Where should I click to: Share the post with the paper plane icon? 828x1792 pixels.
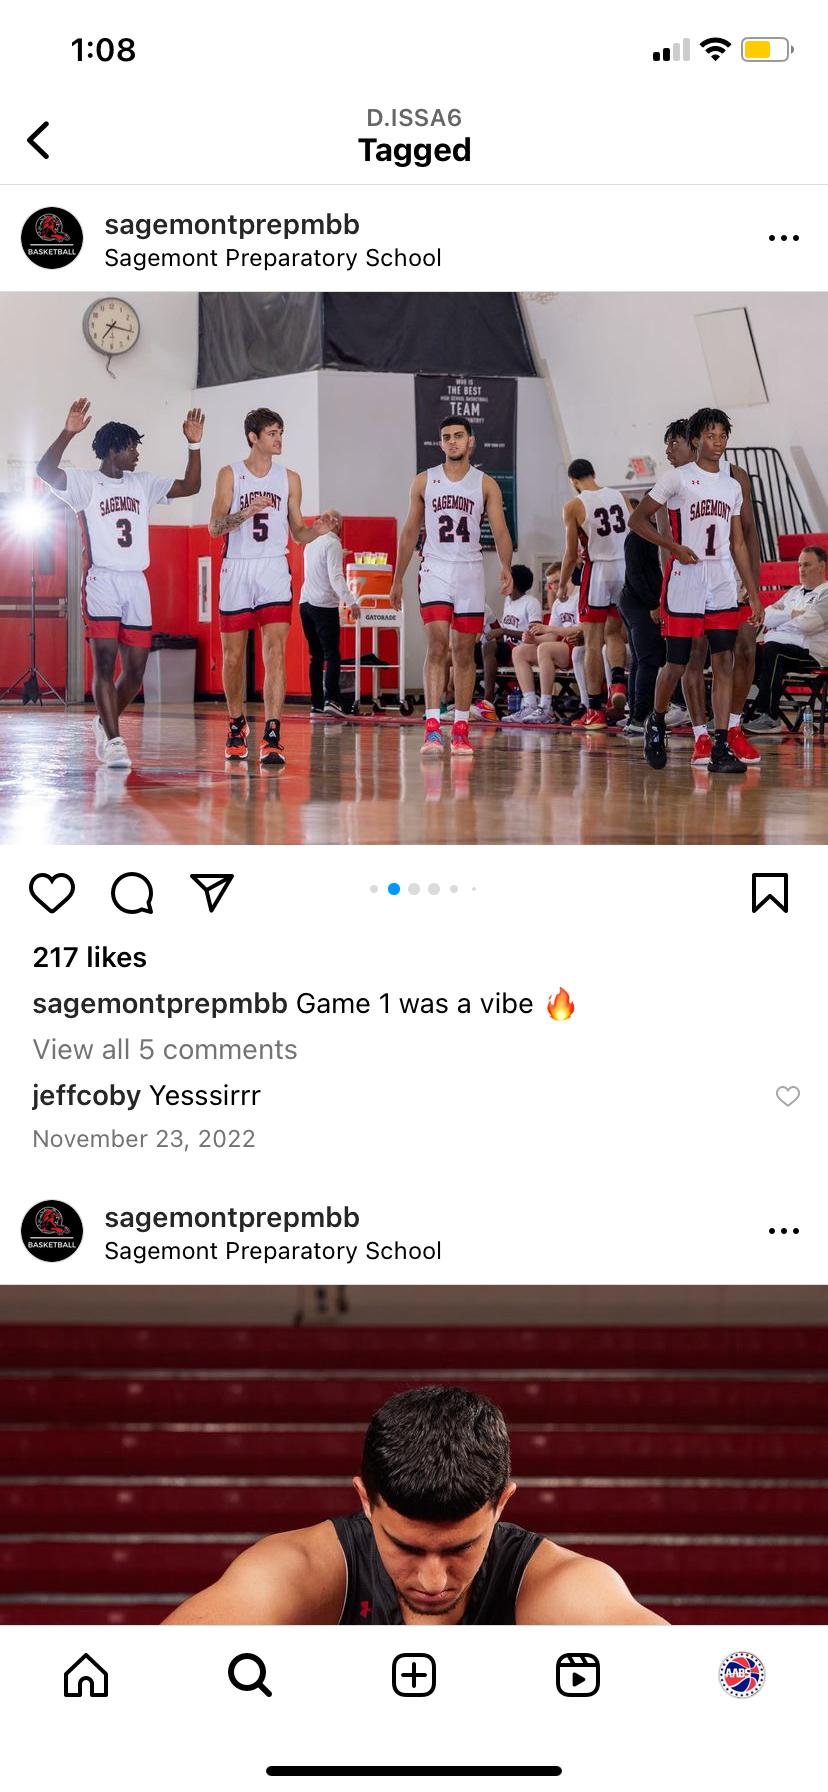tap(212, 892)
